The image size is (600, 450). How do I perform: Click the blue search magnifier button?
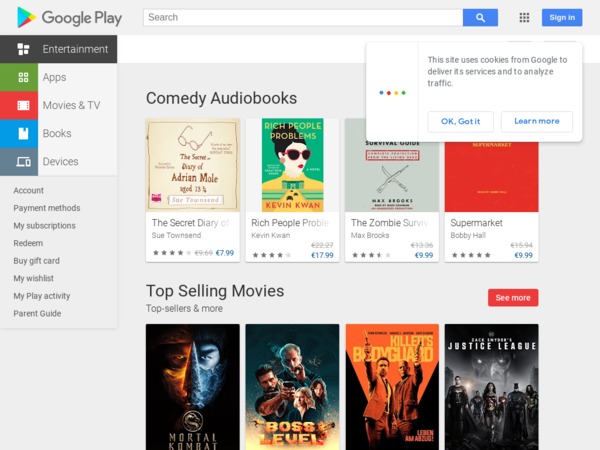tap(480, 18)
